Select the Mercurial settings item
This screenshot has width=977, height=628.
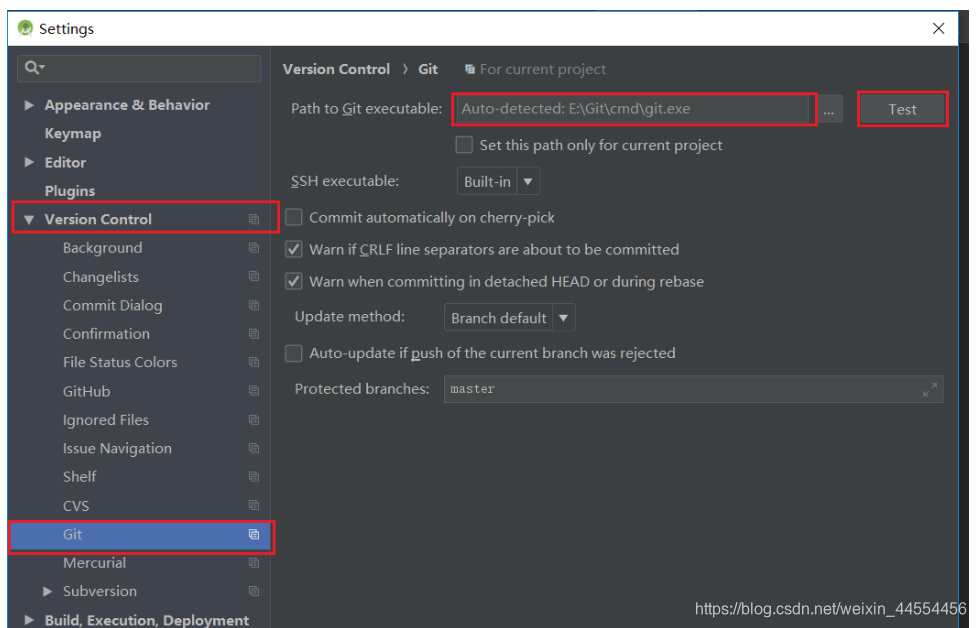coord(94,563)
